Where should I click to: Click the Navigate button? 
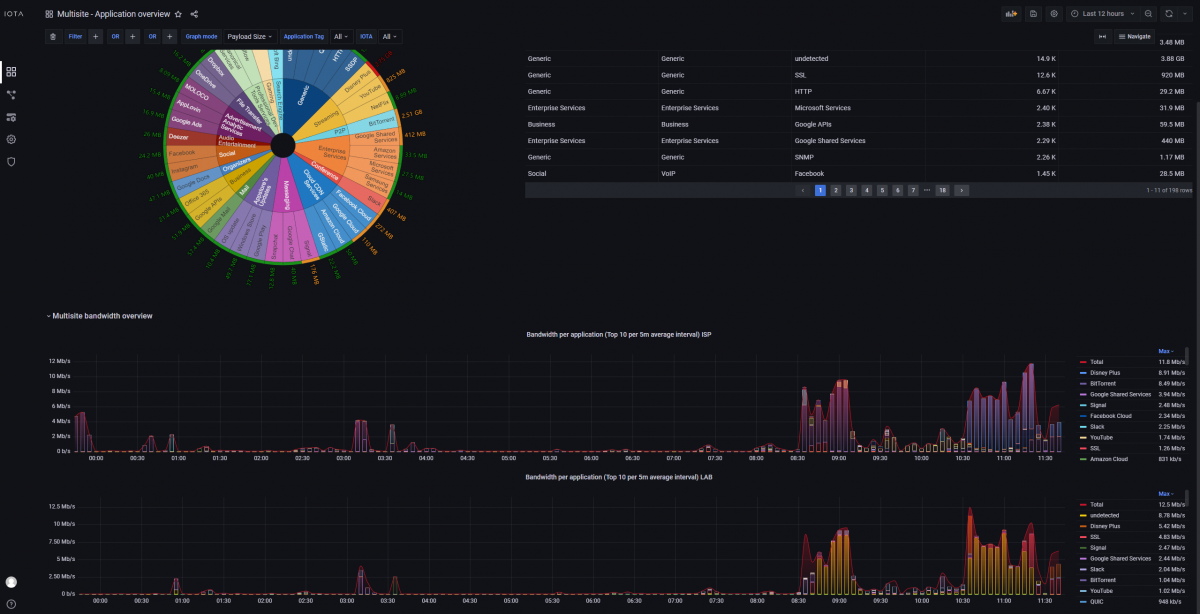pos(1134,36)
